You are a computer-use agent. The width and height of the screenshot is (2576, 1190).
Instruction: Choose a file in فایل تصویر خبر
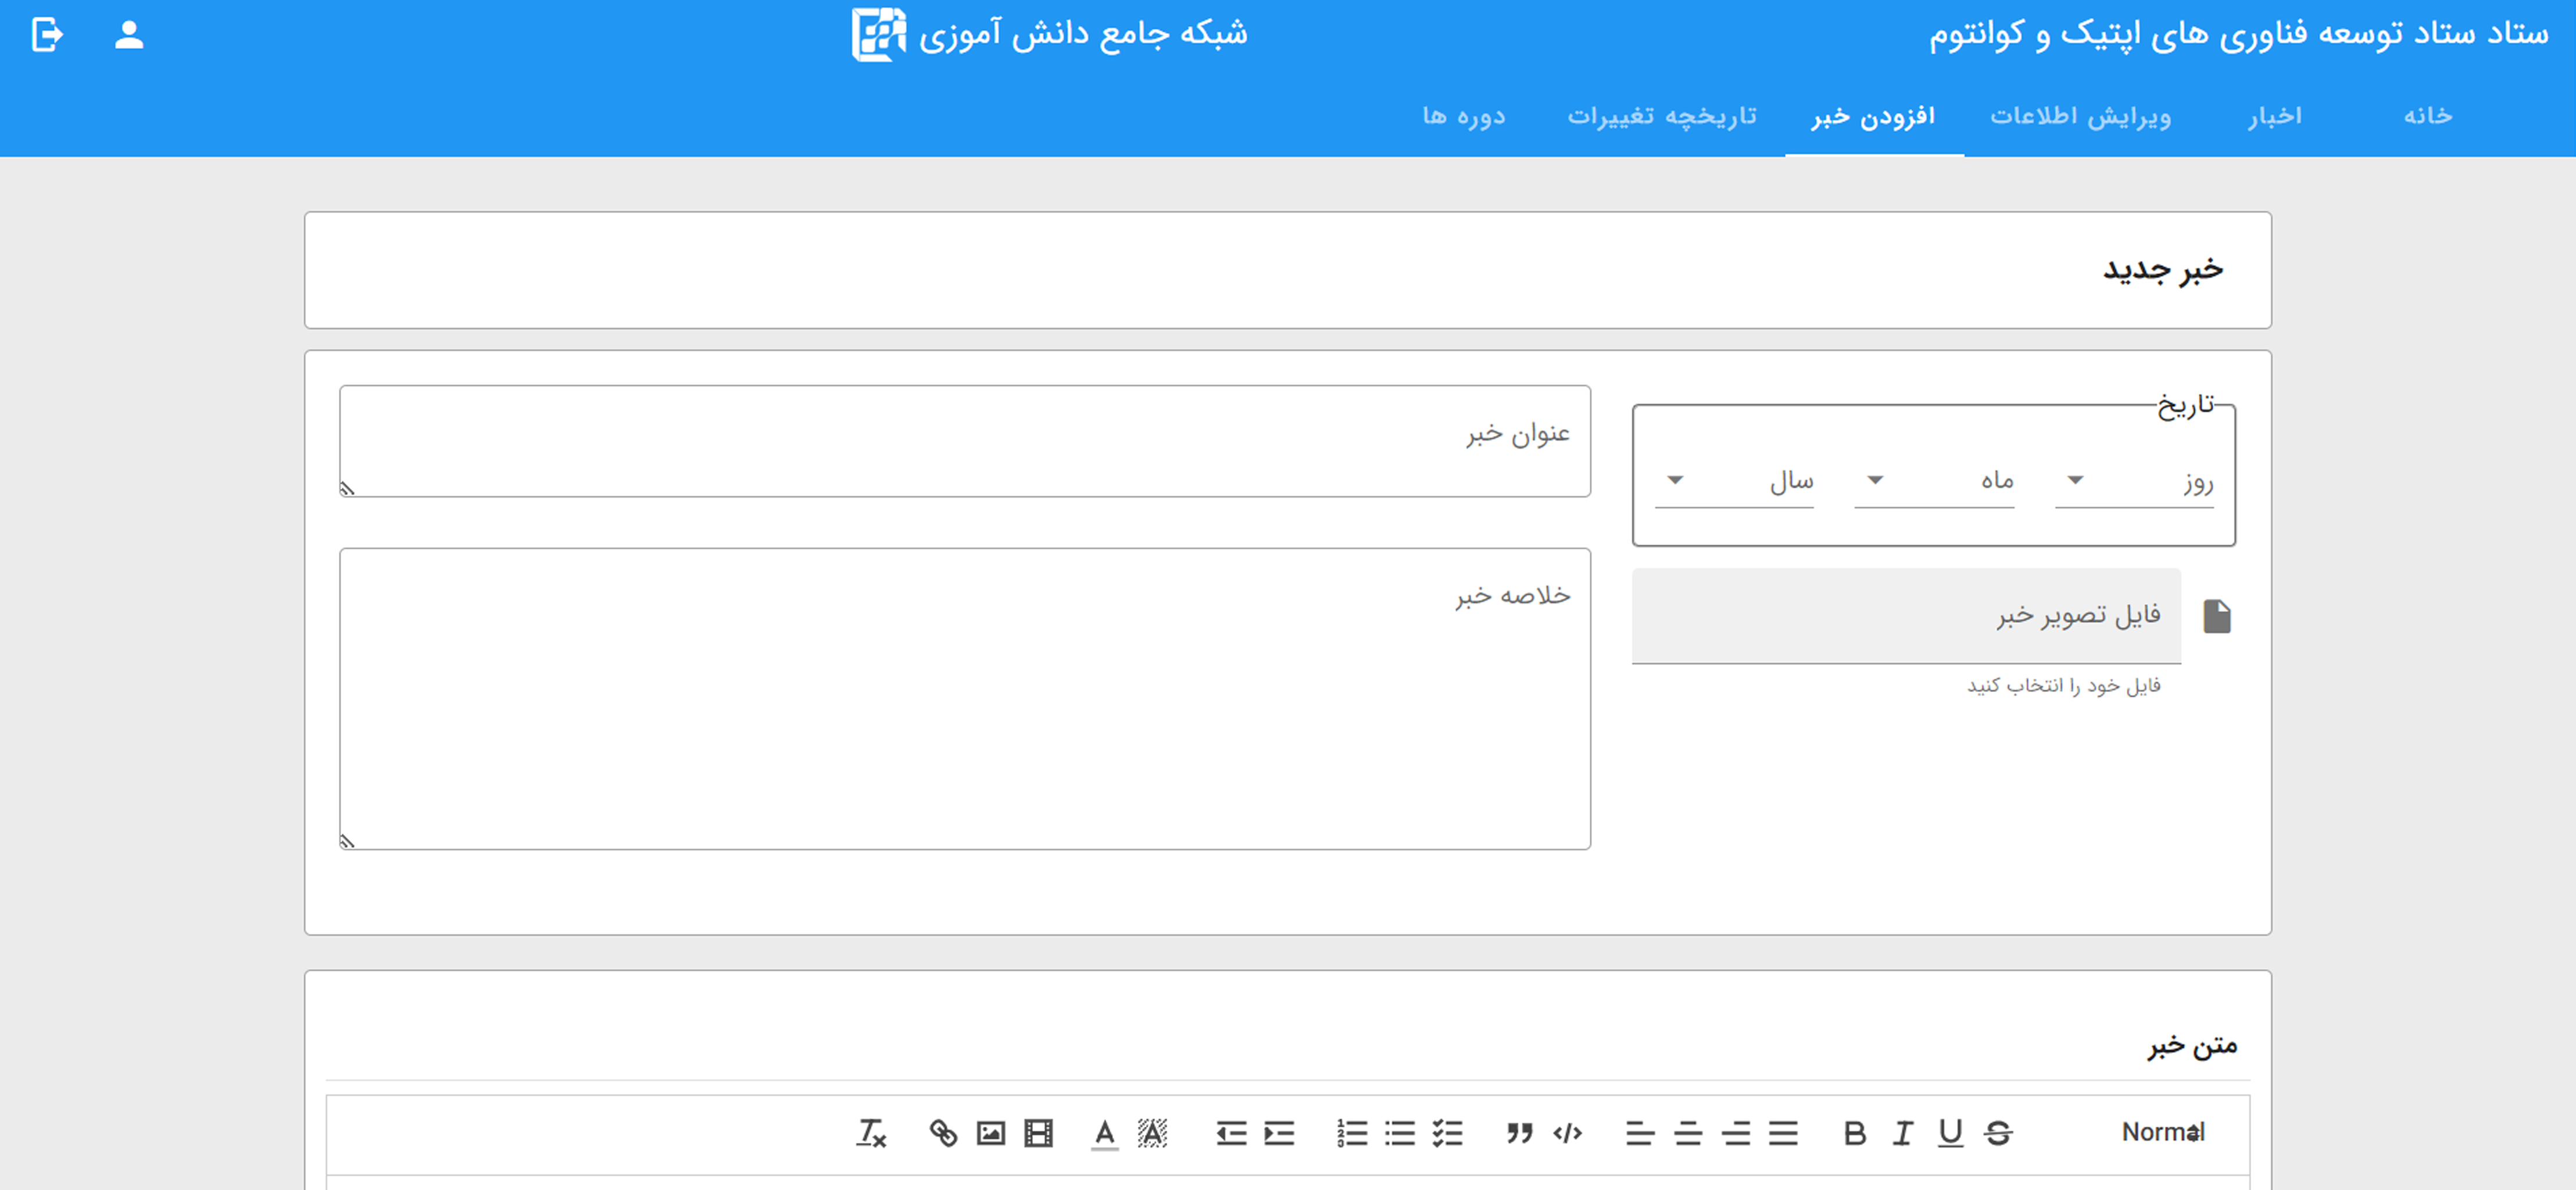(1906, 615)
